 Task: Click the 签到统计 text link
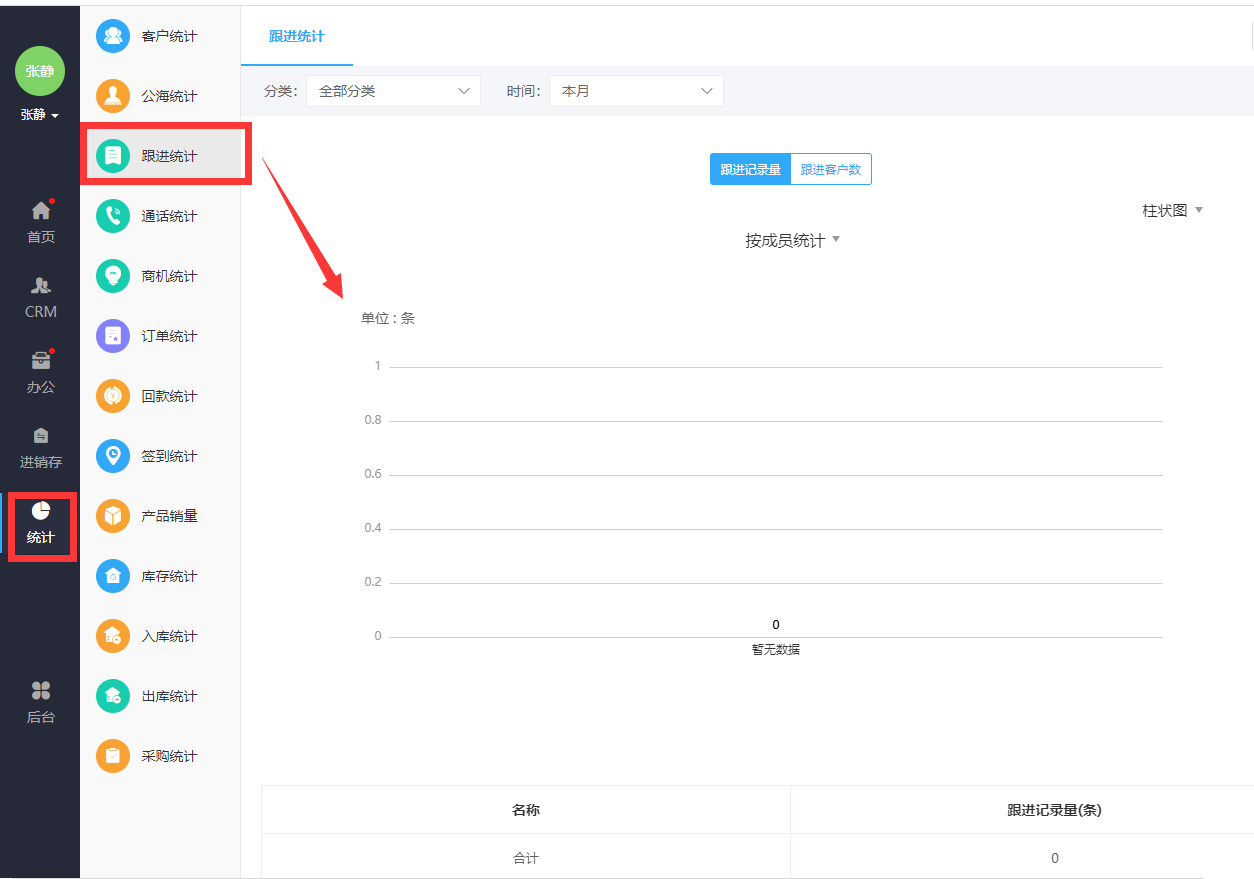tap(169, 456)
